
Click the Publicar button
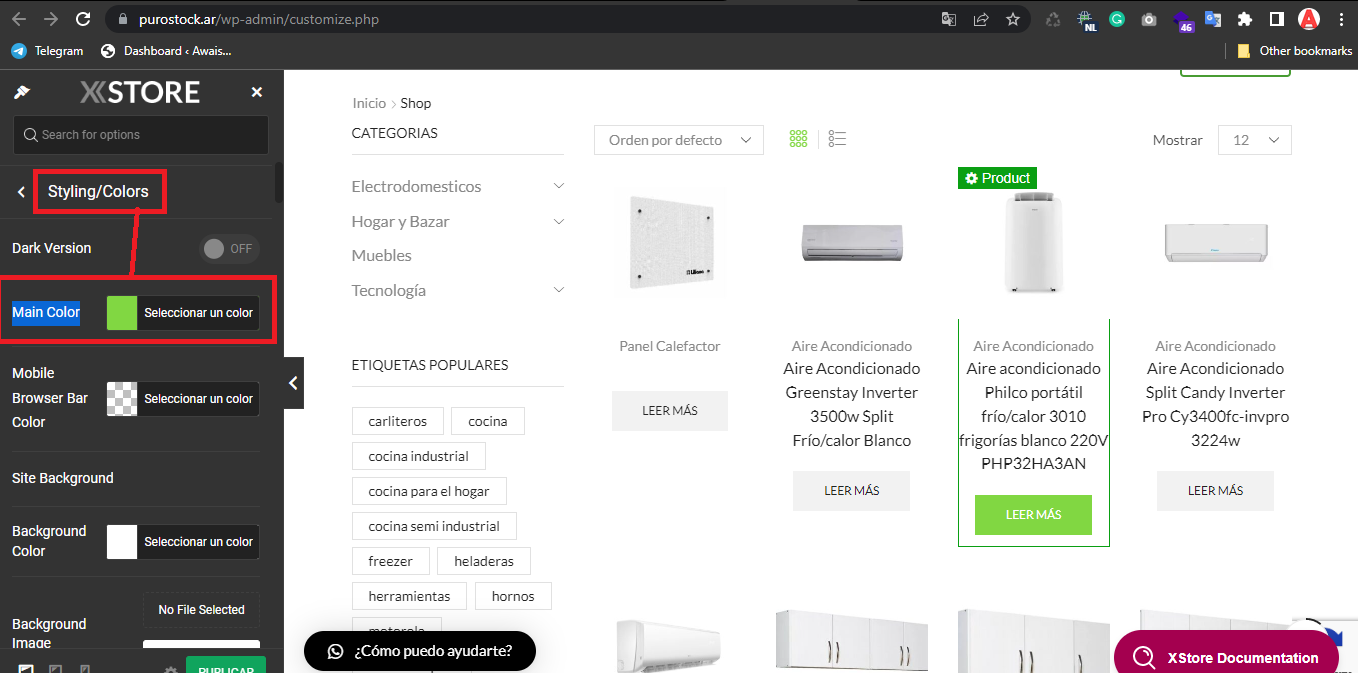pyautogui.click(x=226, y=667)
